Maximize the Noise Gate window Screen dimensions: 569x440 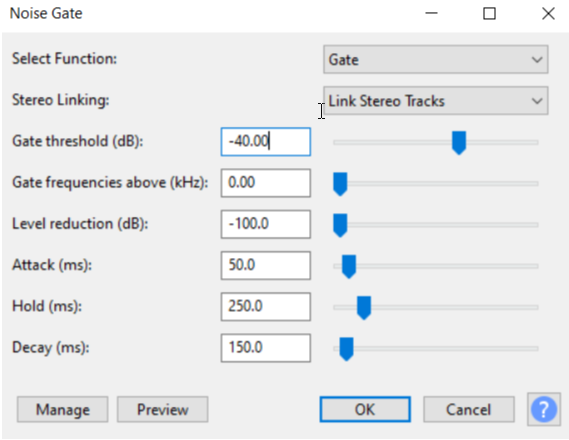click(489, 14)
